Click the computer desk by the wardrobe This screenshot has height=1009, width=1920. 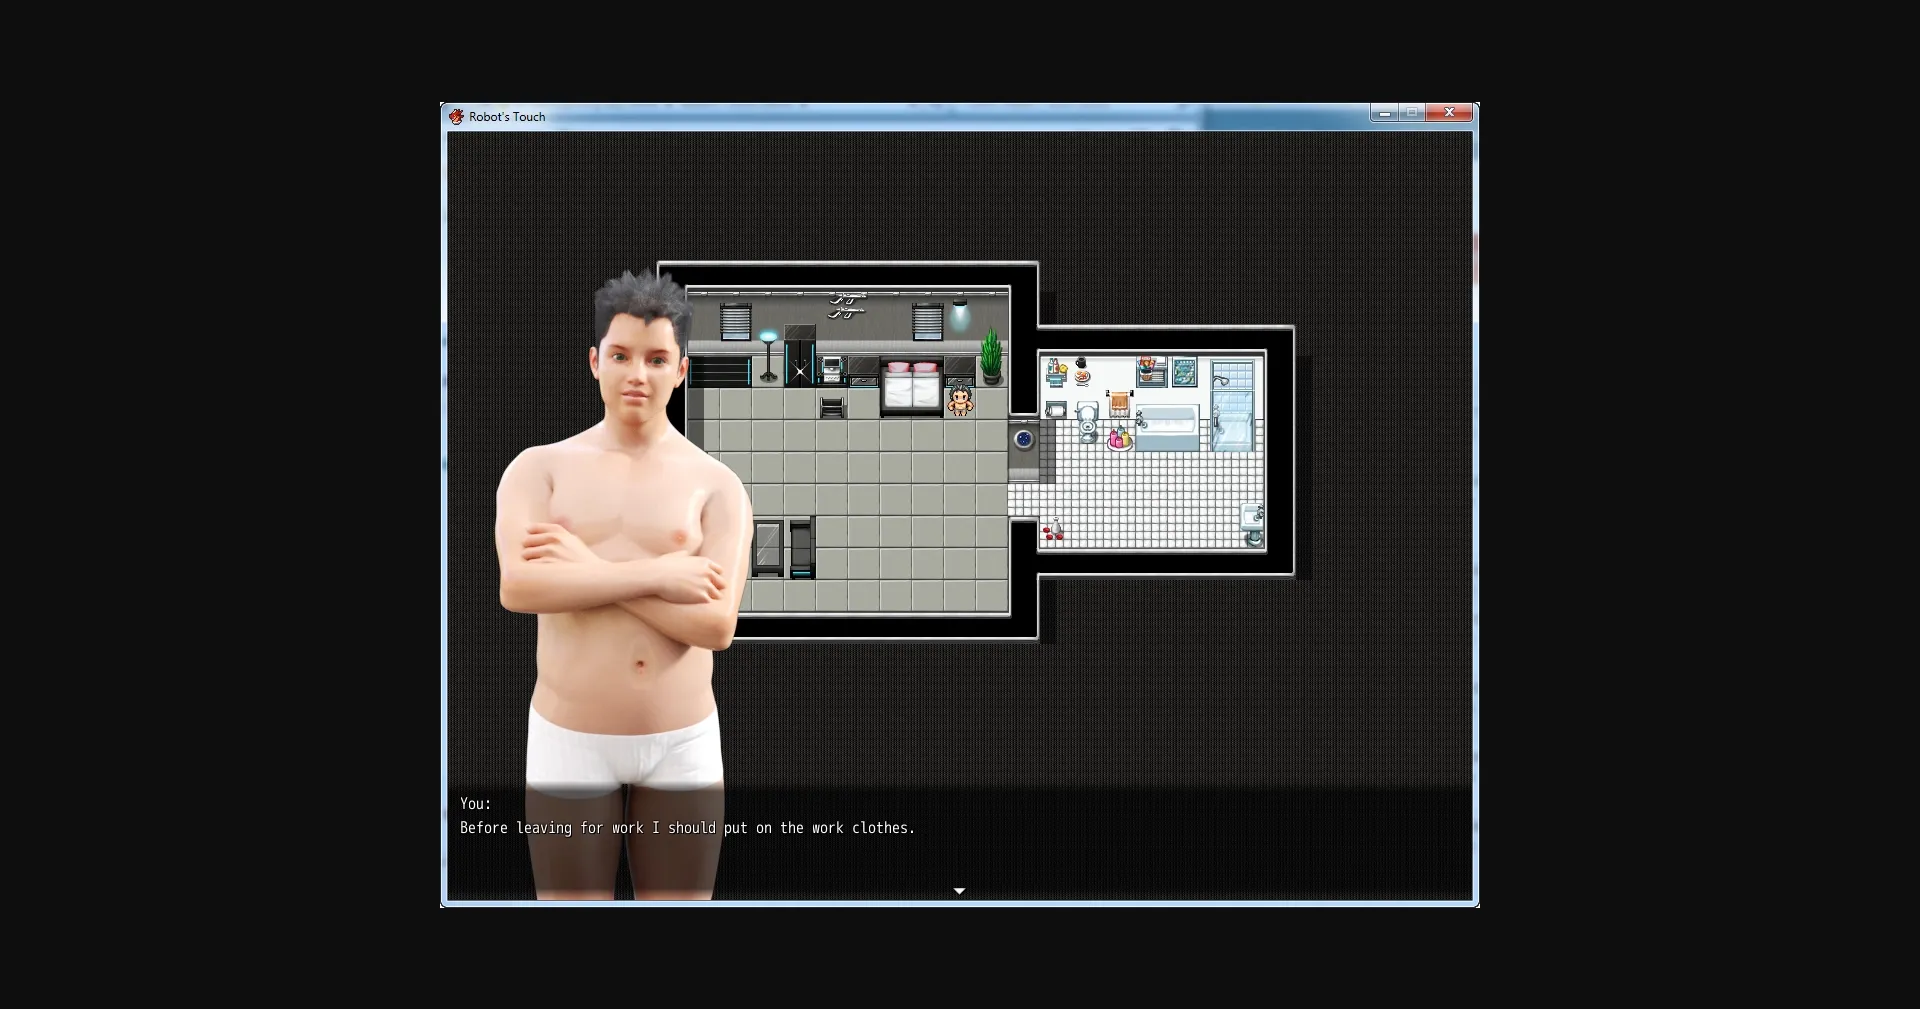pyautogui.click(x=832, y=371)
